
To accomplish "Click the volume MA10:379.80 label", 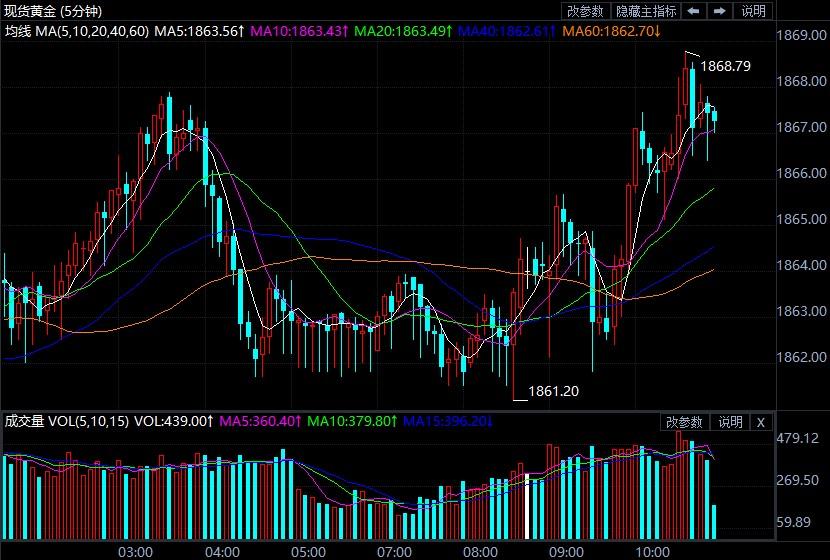I will click(352, 421).
